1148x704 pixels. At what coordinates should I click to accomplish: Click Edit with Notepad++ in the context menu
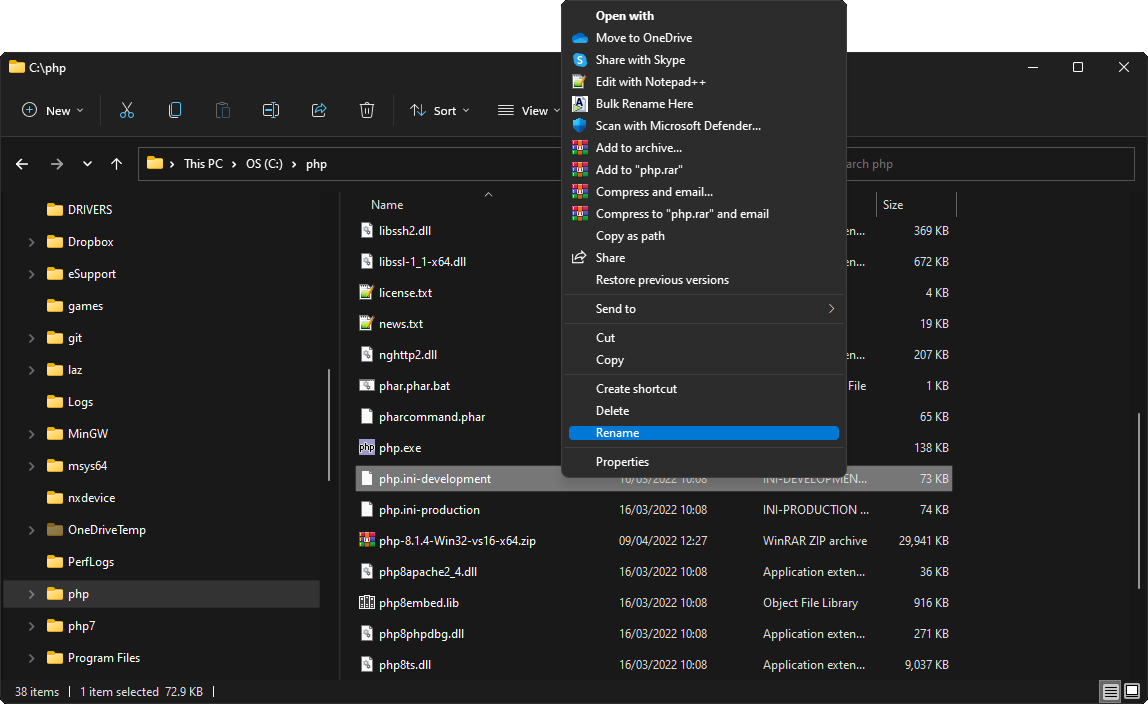pyautogui.click(x=704, y=82)
